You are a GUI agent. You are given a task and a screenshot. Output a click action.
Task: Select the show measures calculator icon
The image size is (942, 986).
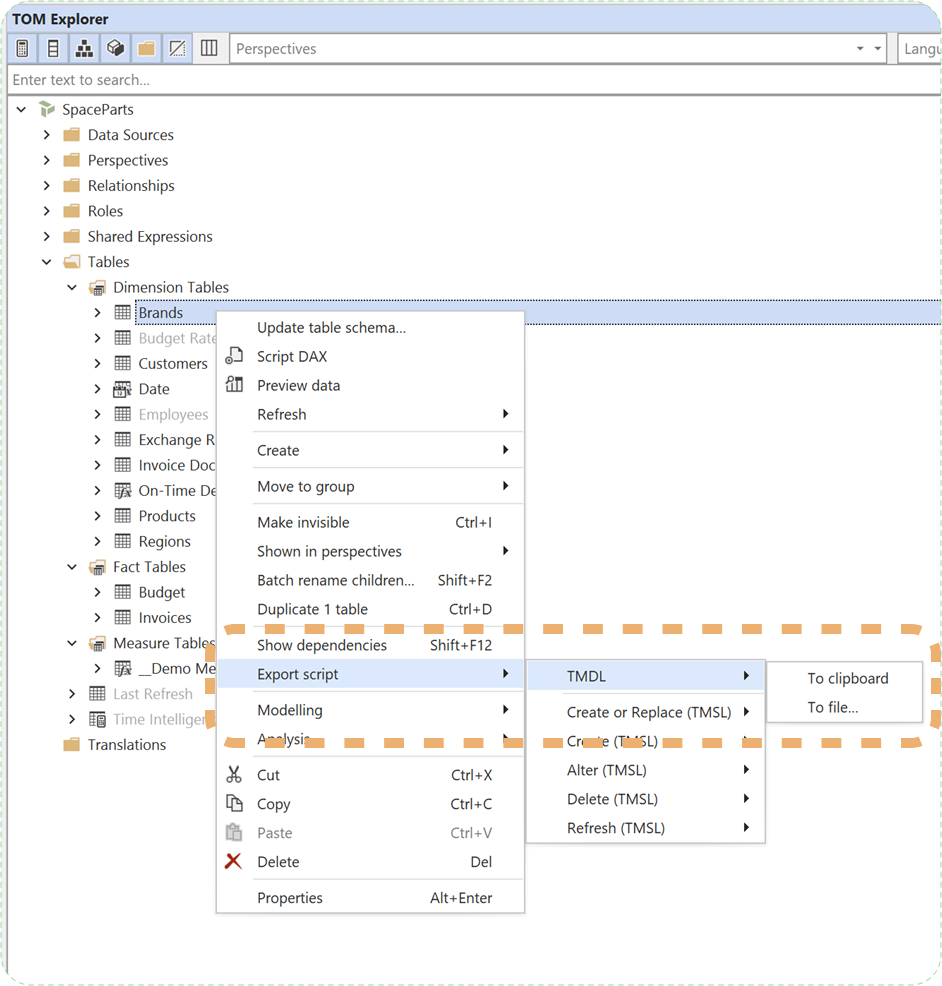21,47
